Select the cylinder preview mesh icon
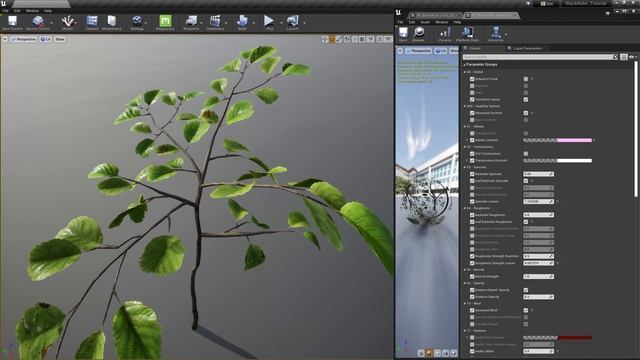The image size is (640, 360). click(421, 353)
